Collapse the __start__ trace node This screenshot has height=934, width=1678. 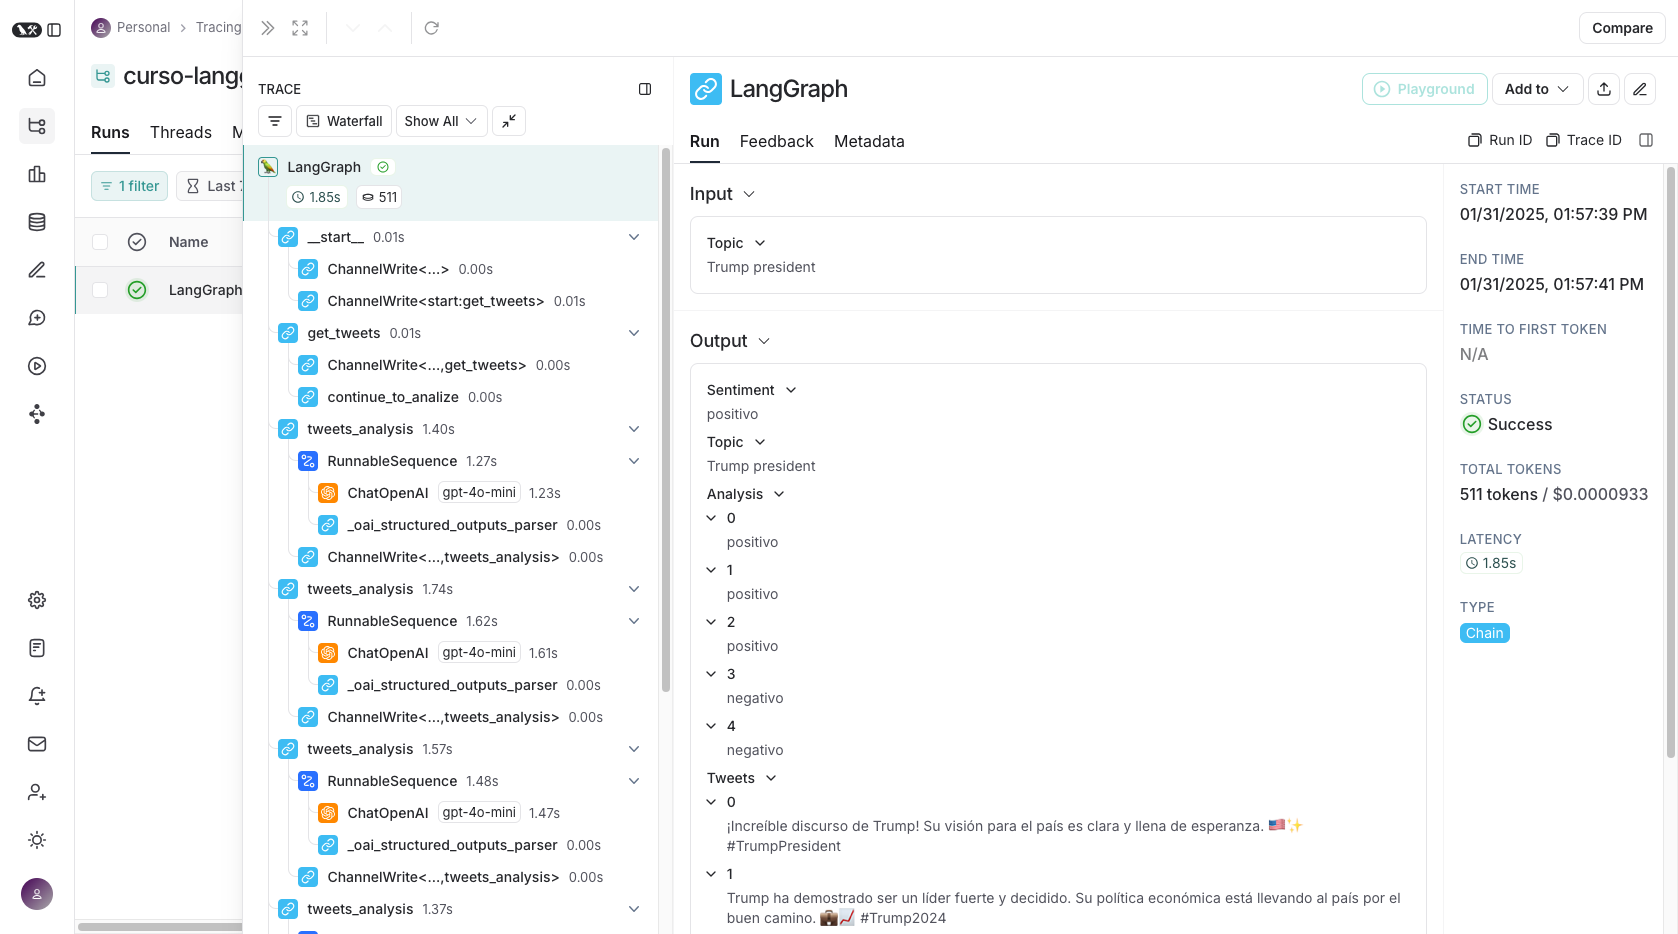click(634, 237)
